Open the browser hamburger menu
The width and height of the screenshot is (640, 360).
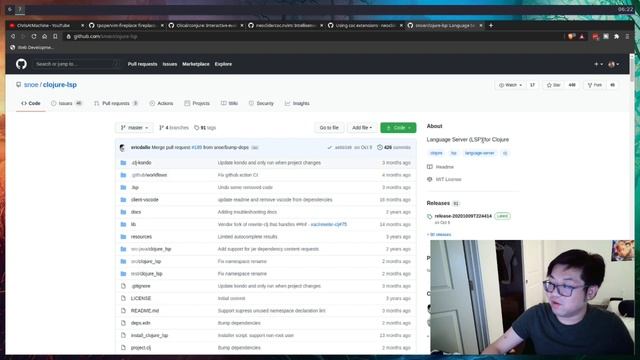[627, 36]
